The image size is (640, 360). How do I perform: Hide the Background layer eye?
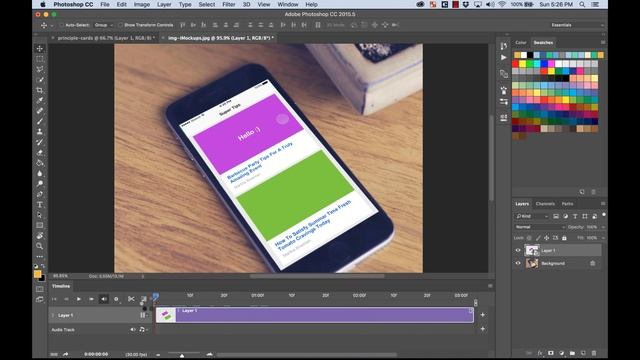coord(518,263)
